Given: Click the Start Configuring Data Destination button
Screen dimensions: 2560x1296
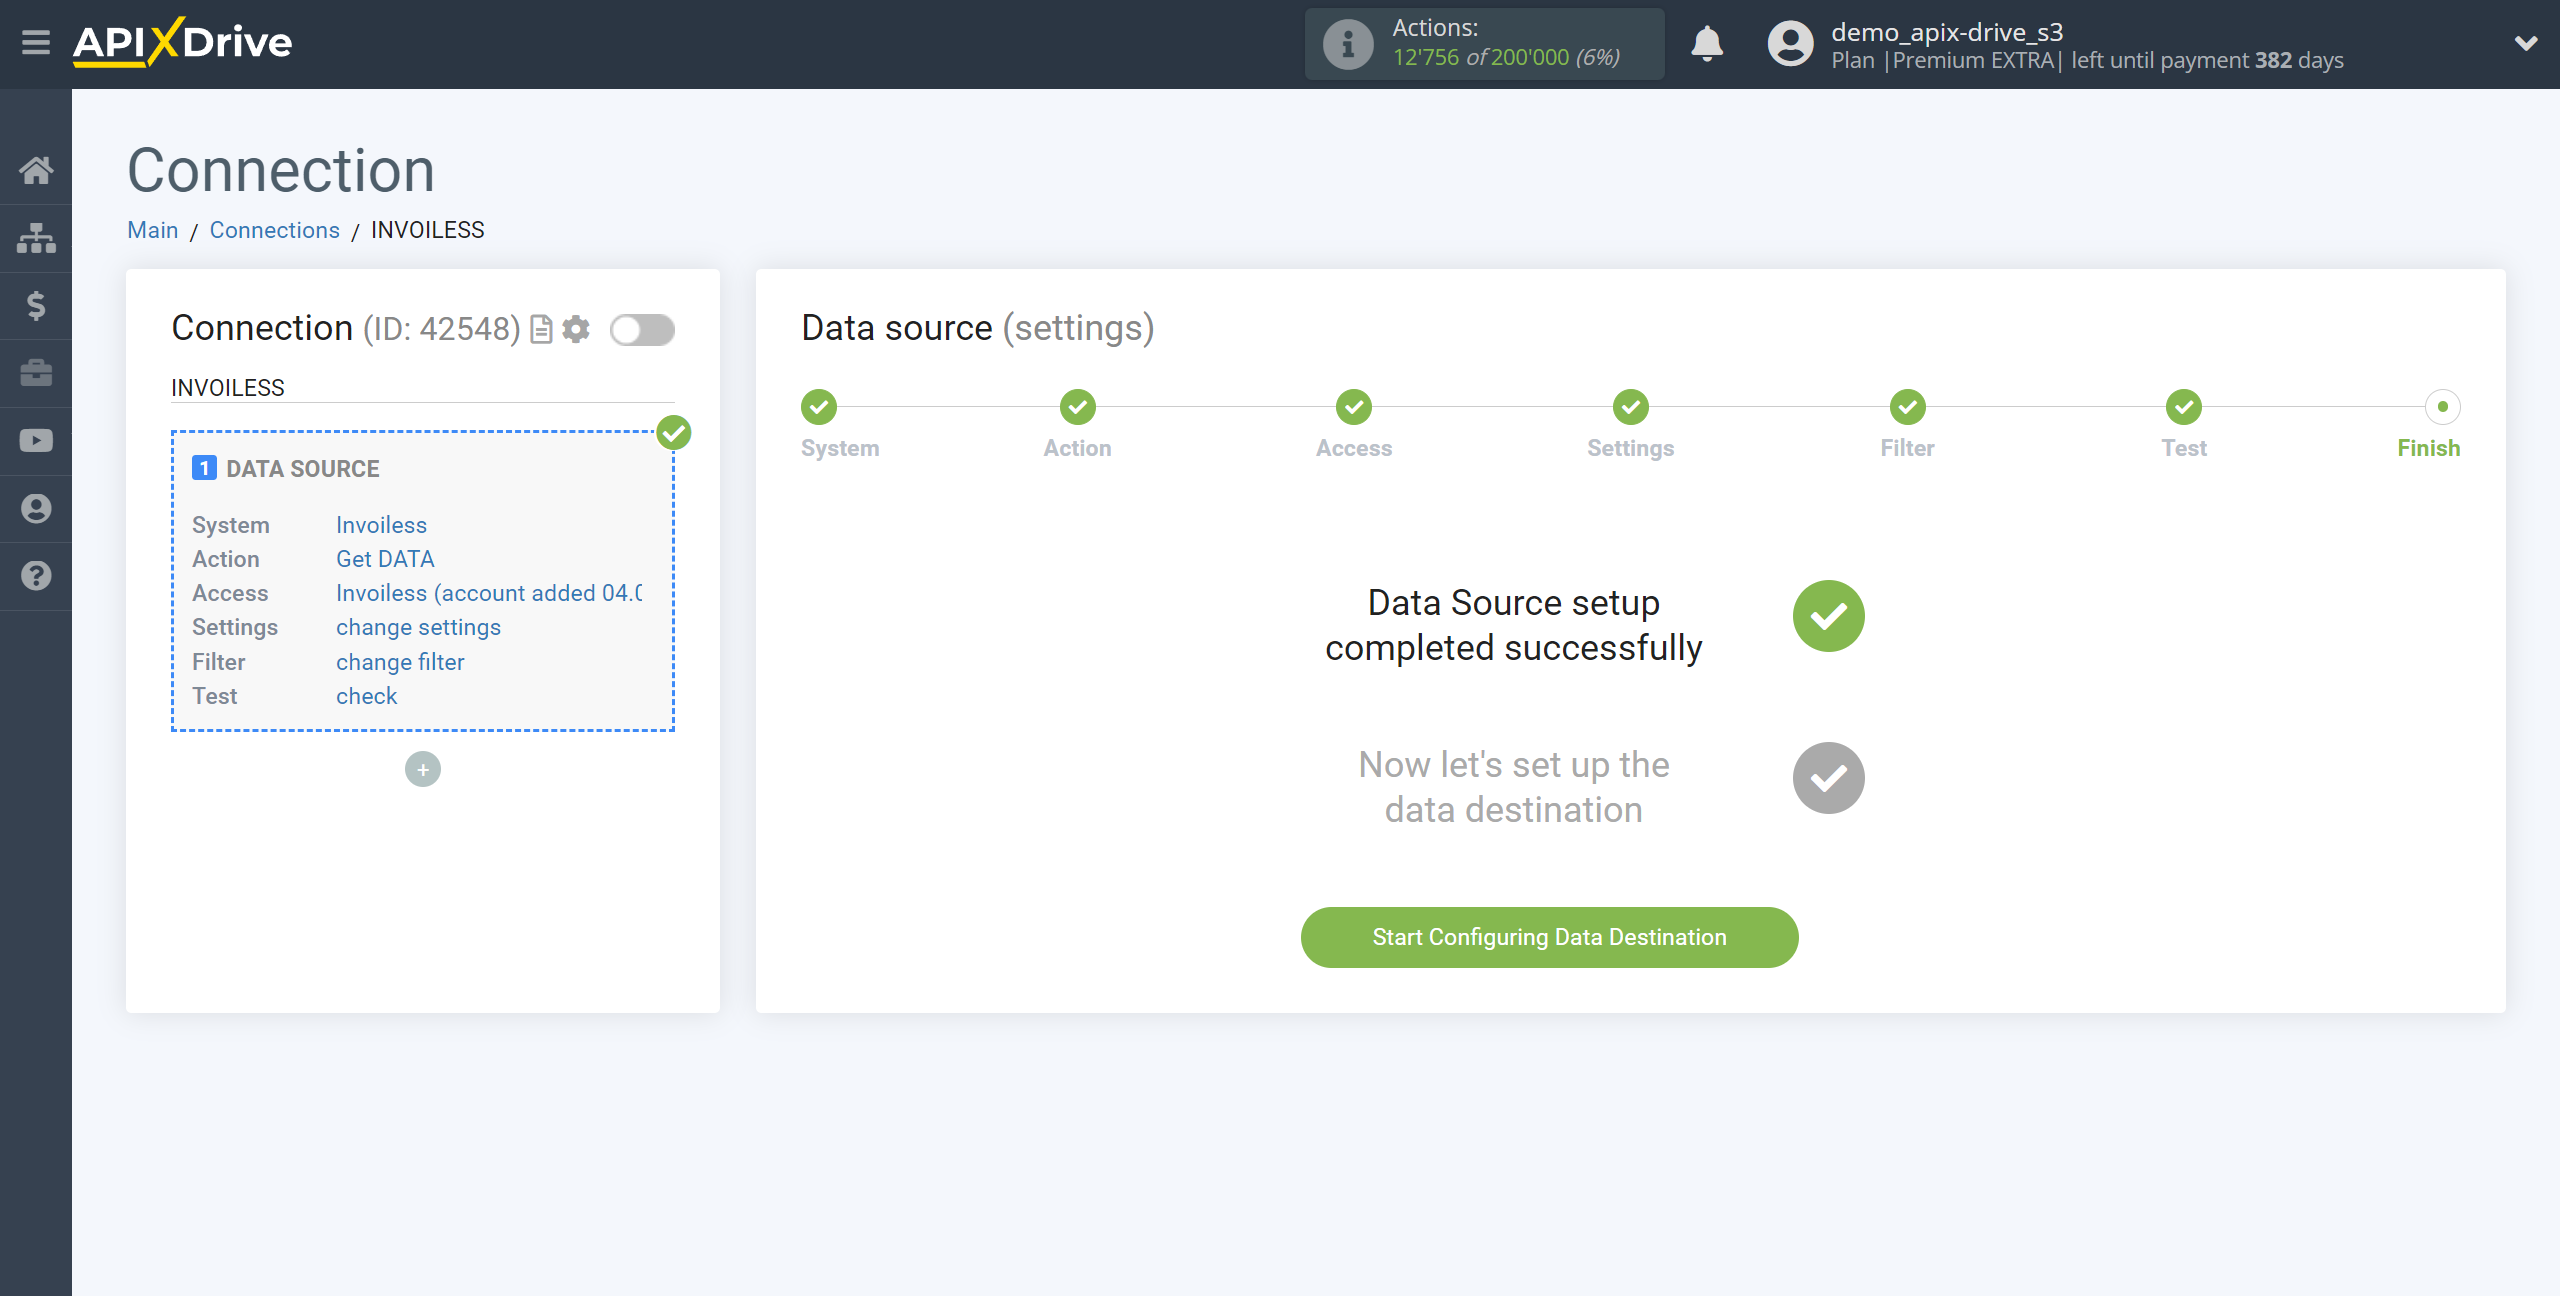Looking at the screenshot, I should 1549,936.
